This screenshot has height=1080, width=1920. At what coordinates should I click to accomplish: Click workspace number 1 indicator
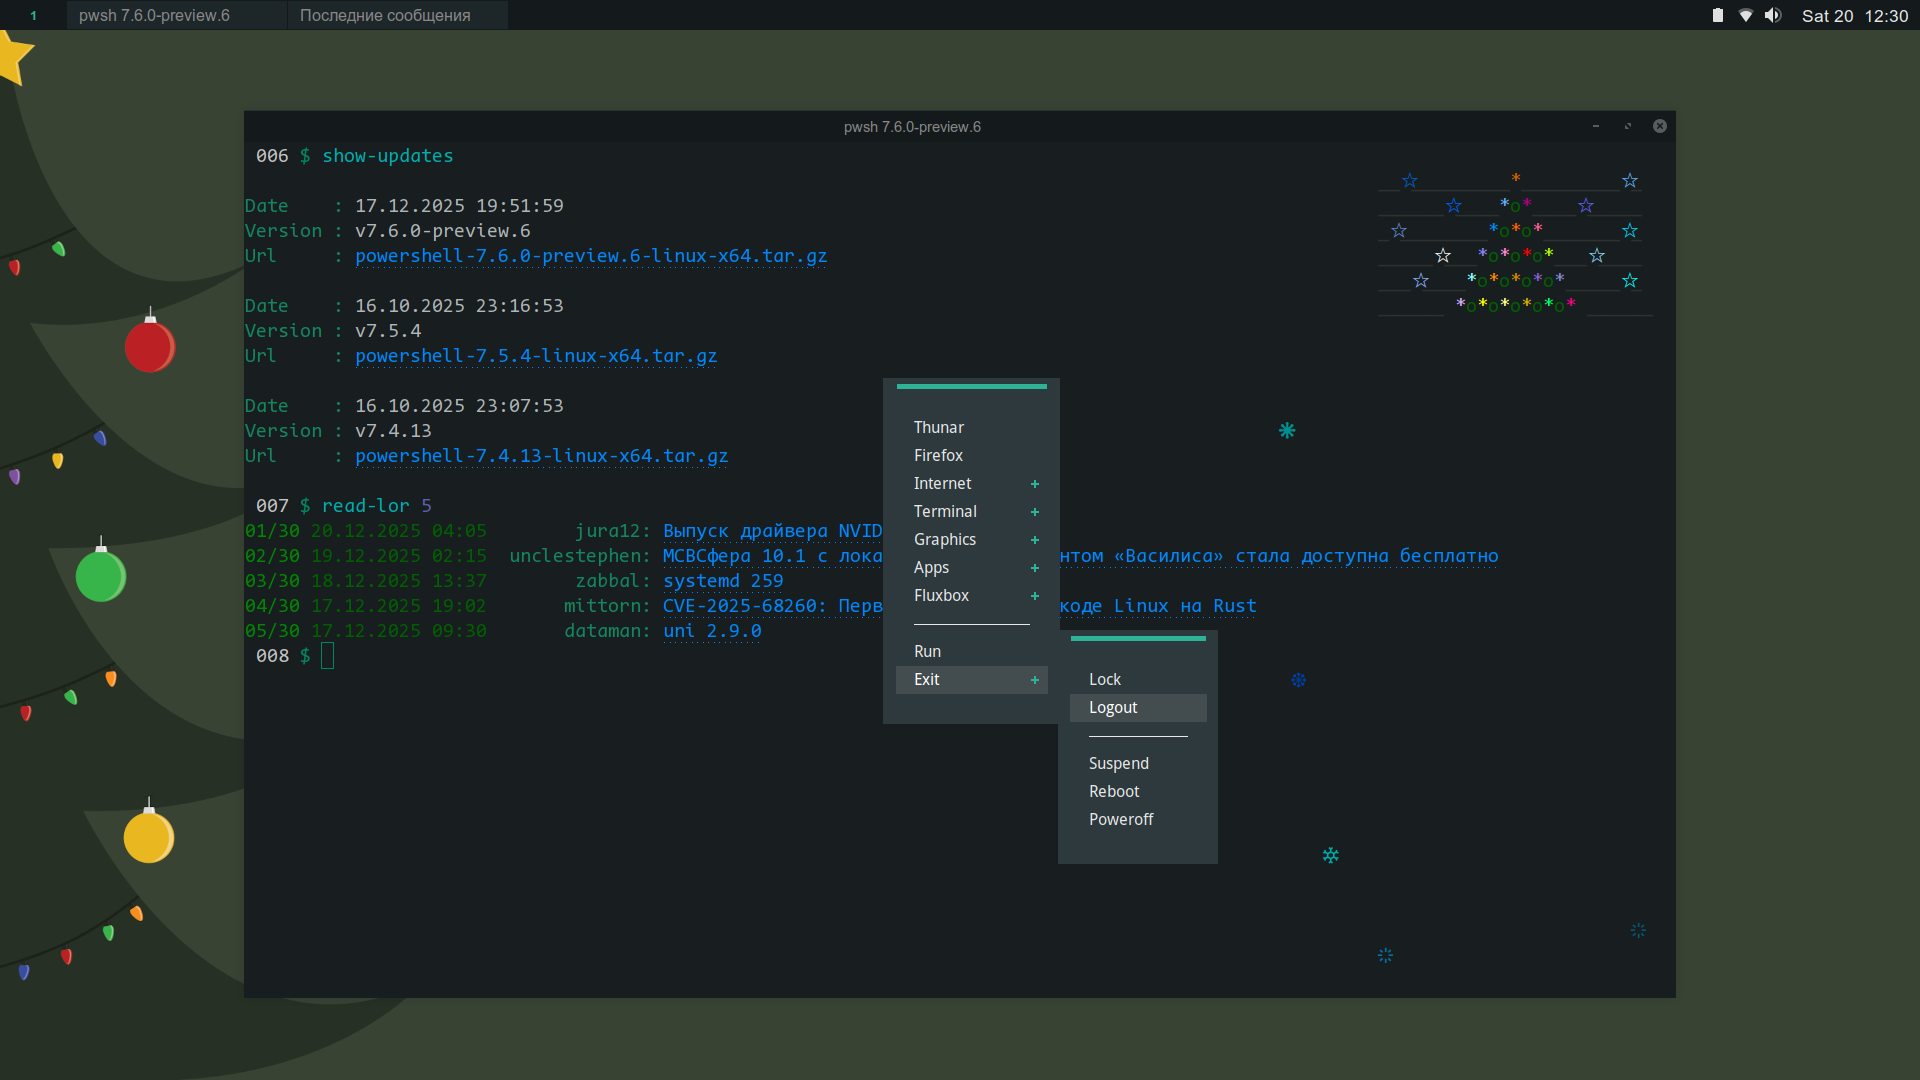(x=33, y=15)
